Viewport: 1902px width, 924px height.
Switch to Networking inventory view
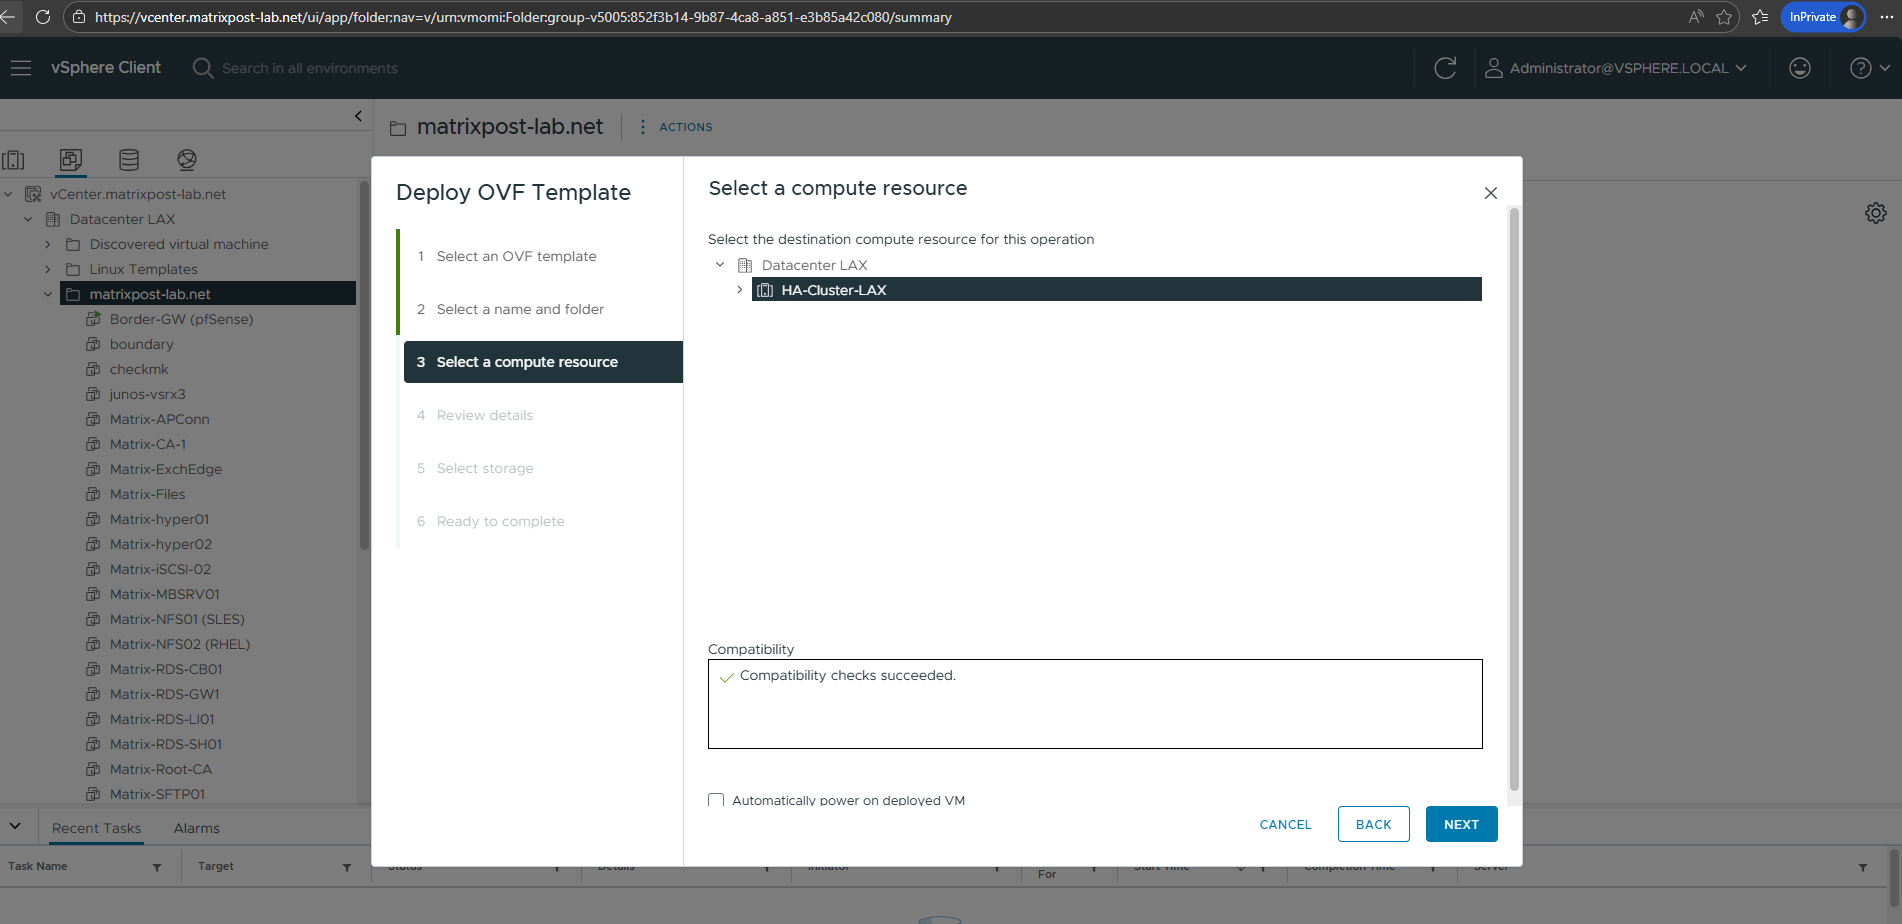point(187,160)
